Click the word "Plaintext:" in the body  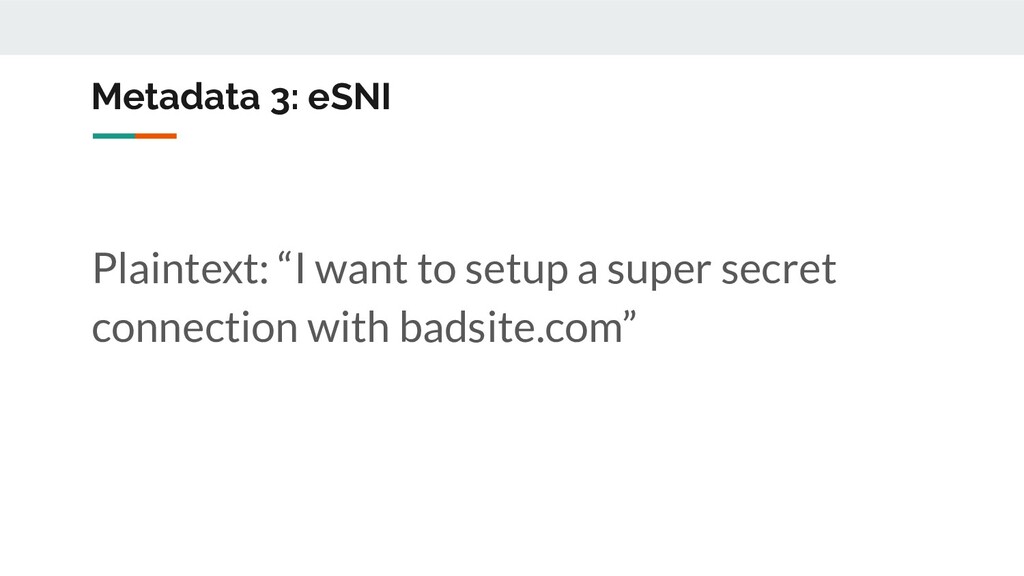click(180, 269)
